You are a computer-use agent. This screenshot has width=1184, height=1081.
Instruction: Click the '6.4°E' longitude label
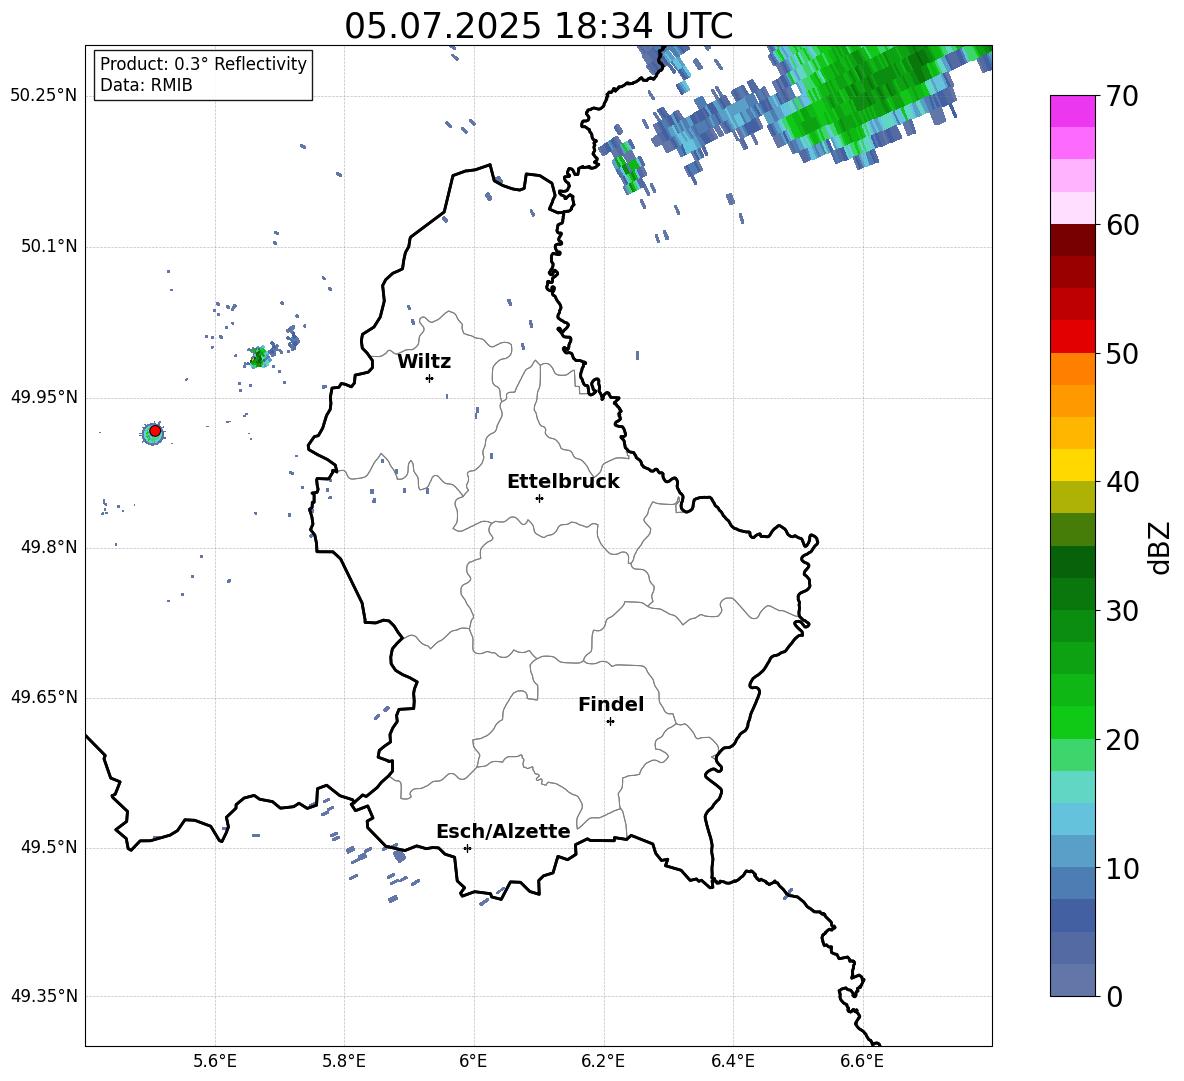(x=732, y=1061)
